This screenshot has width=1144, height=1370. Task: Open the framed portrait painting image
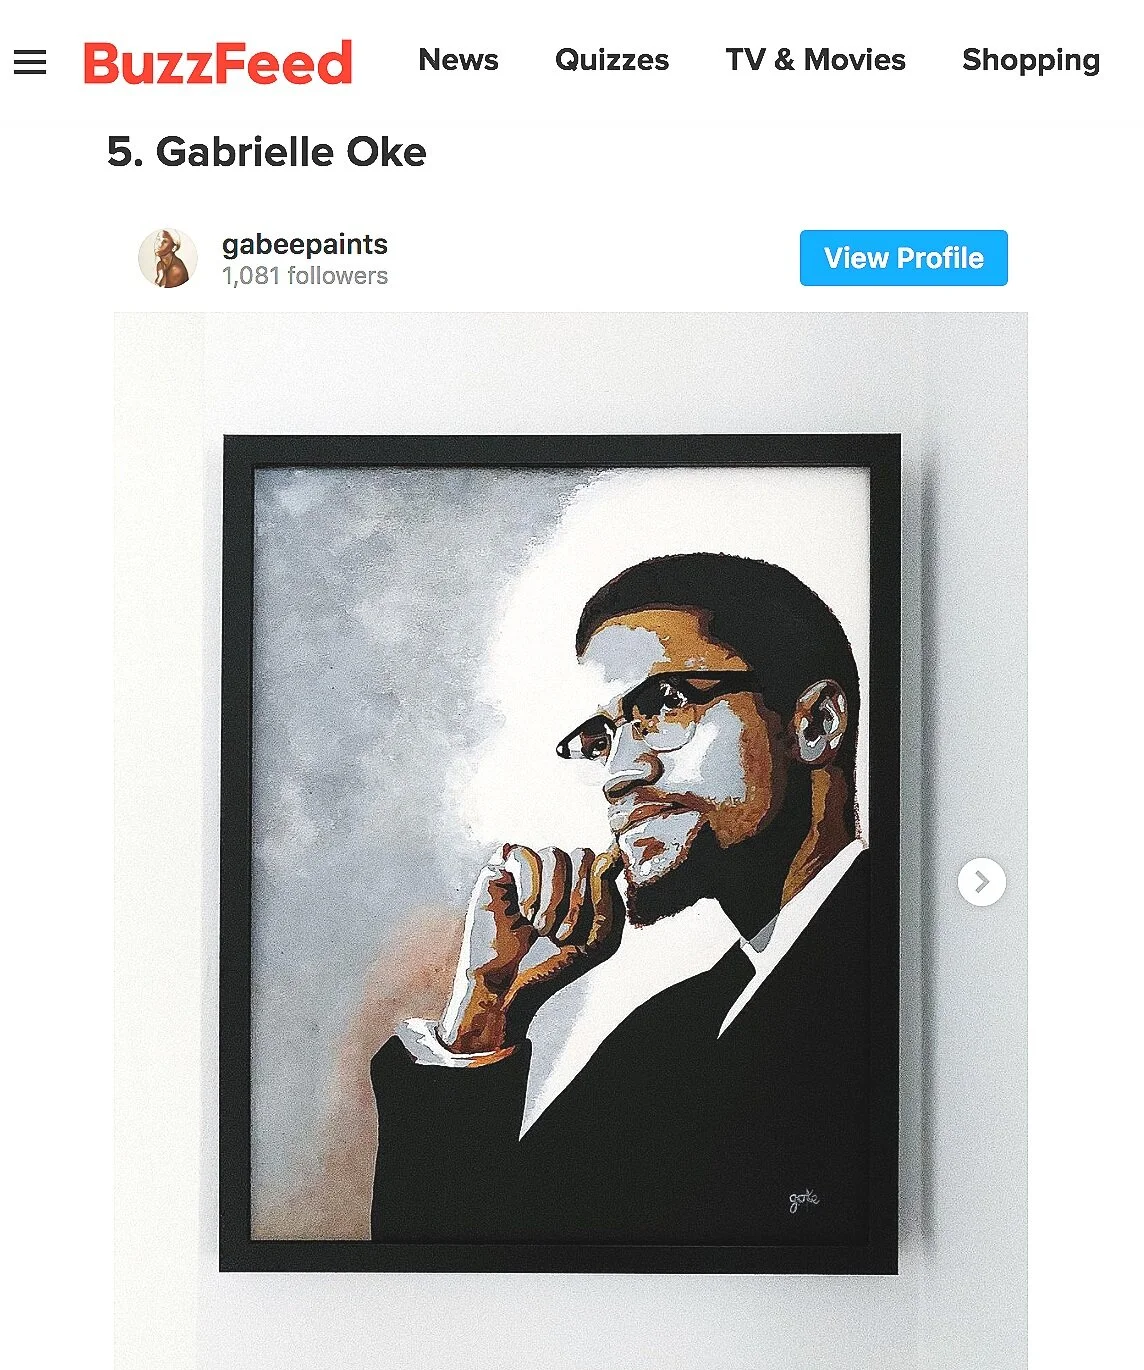tap(560, 854)
